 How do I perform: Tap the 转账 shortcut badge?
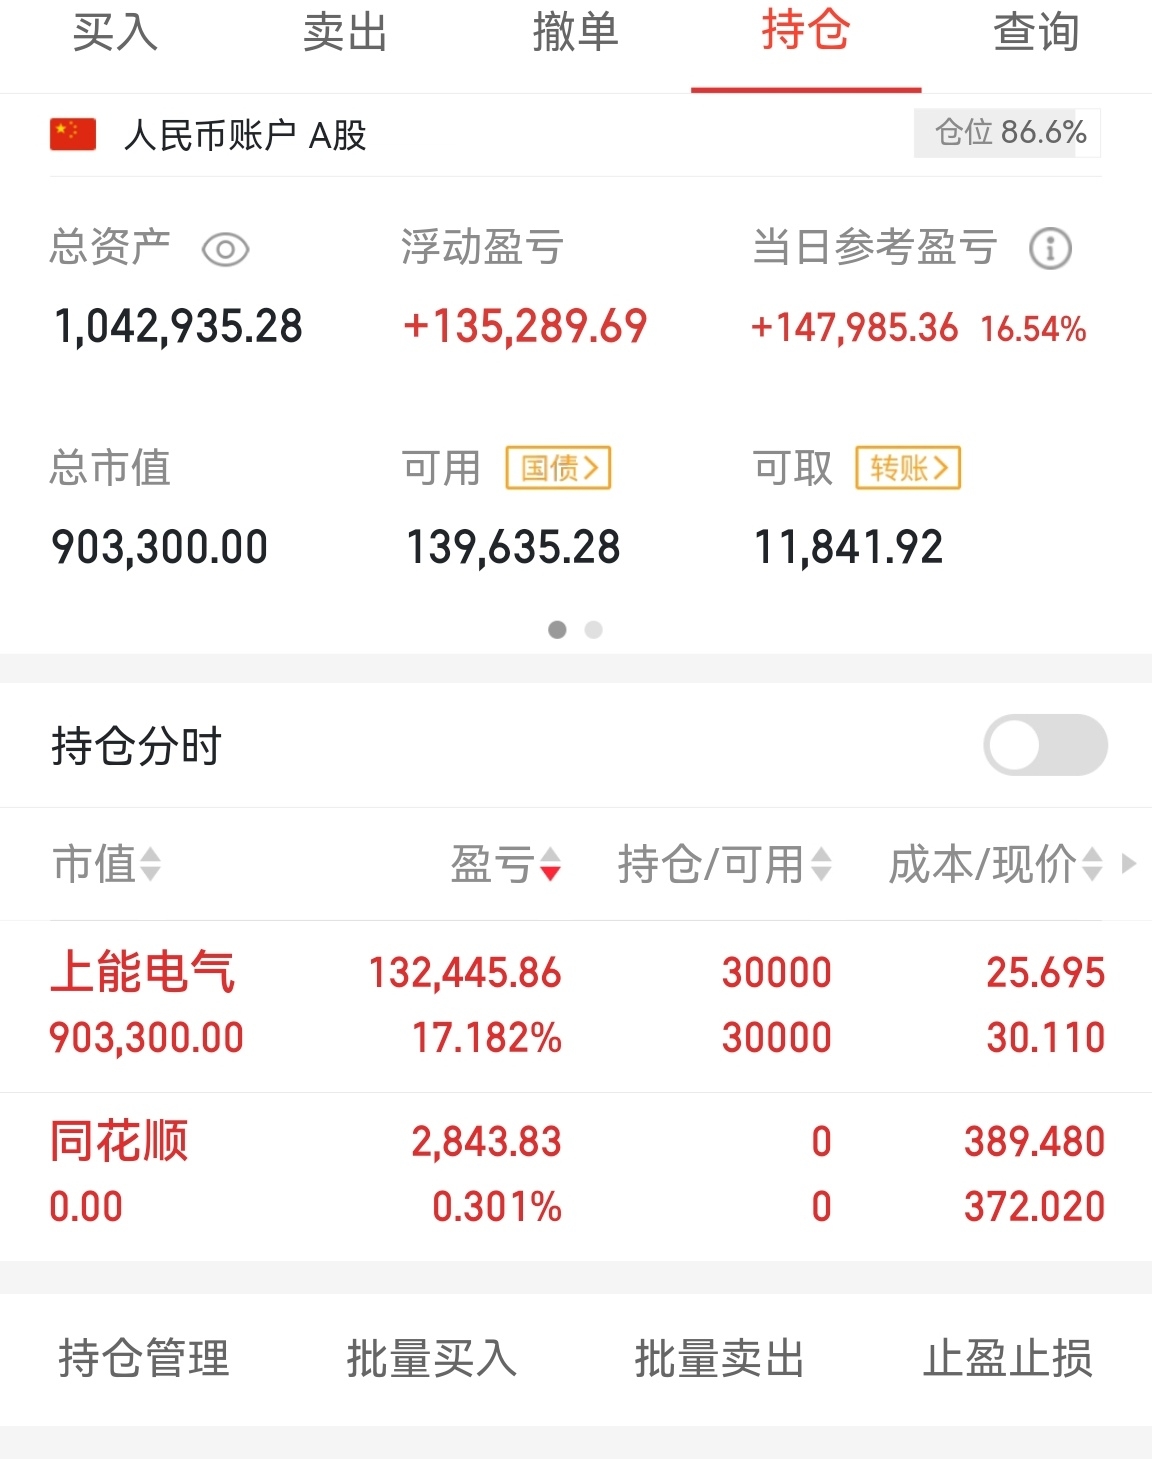(x=908, y=468)
